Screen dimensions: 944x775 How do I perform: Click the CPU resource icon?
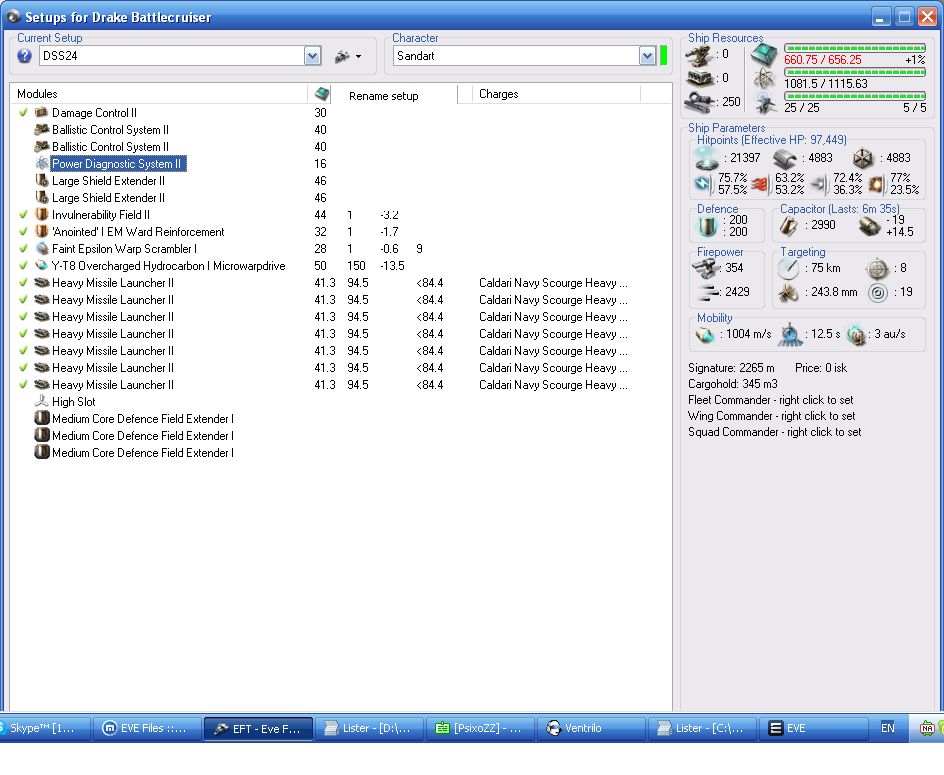764,55
